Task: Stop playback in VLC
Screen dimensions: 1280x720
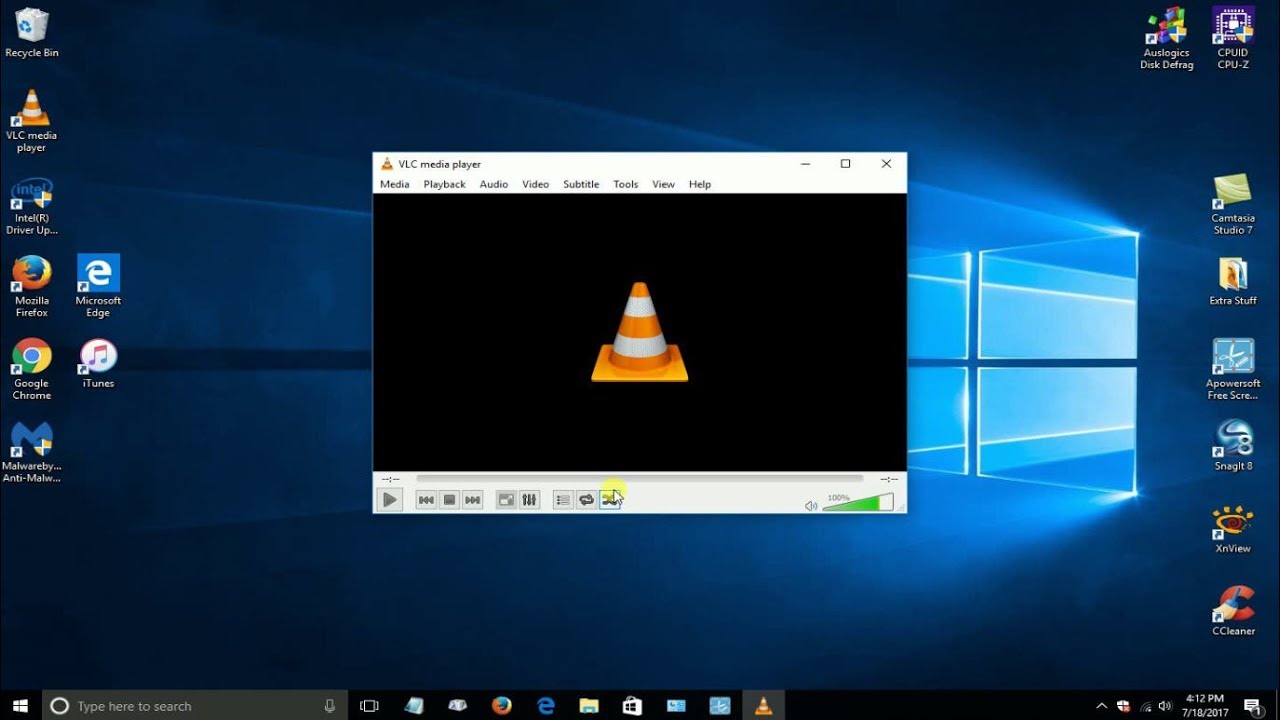Action: [x=450, y=499]
